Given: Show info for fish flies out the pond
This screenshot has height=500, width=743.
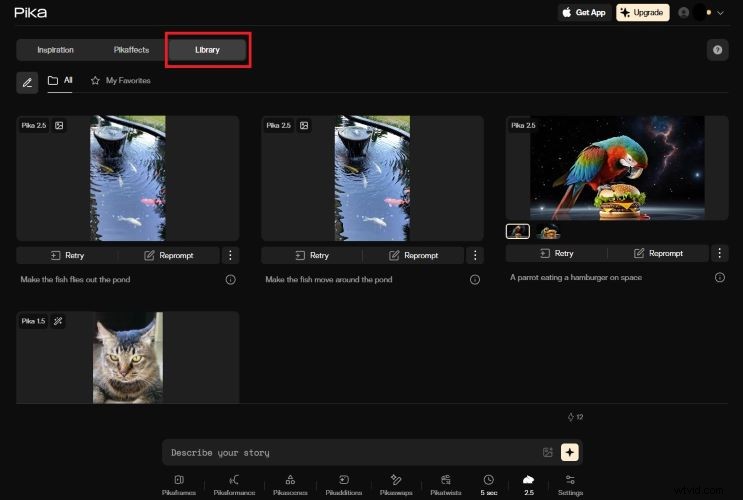Looking at the screenshot, I should click(230, 280).
